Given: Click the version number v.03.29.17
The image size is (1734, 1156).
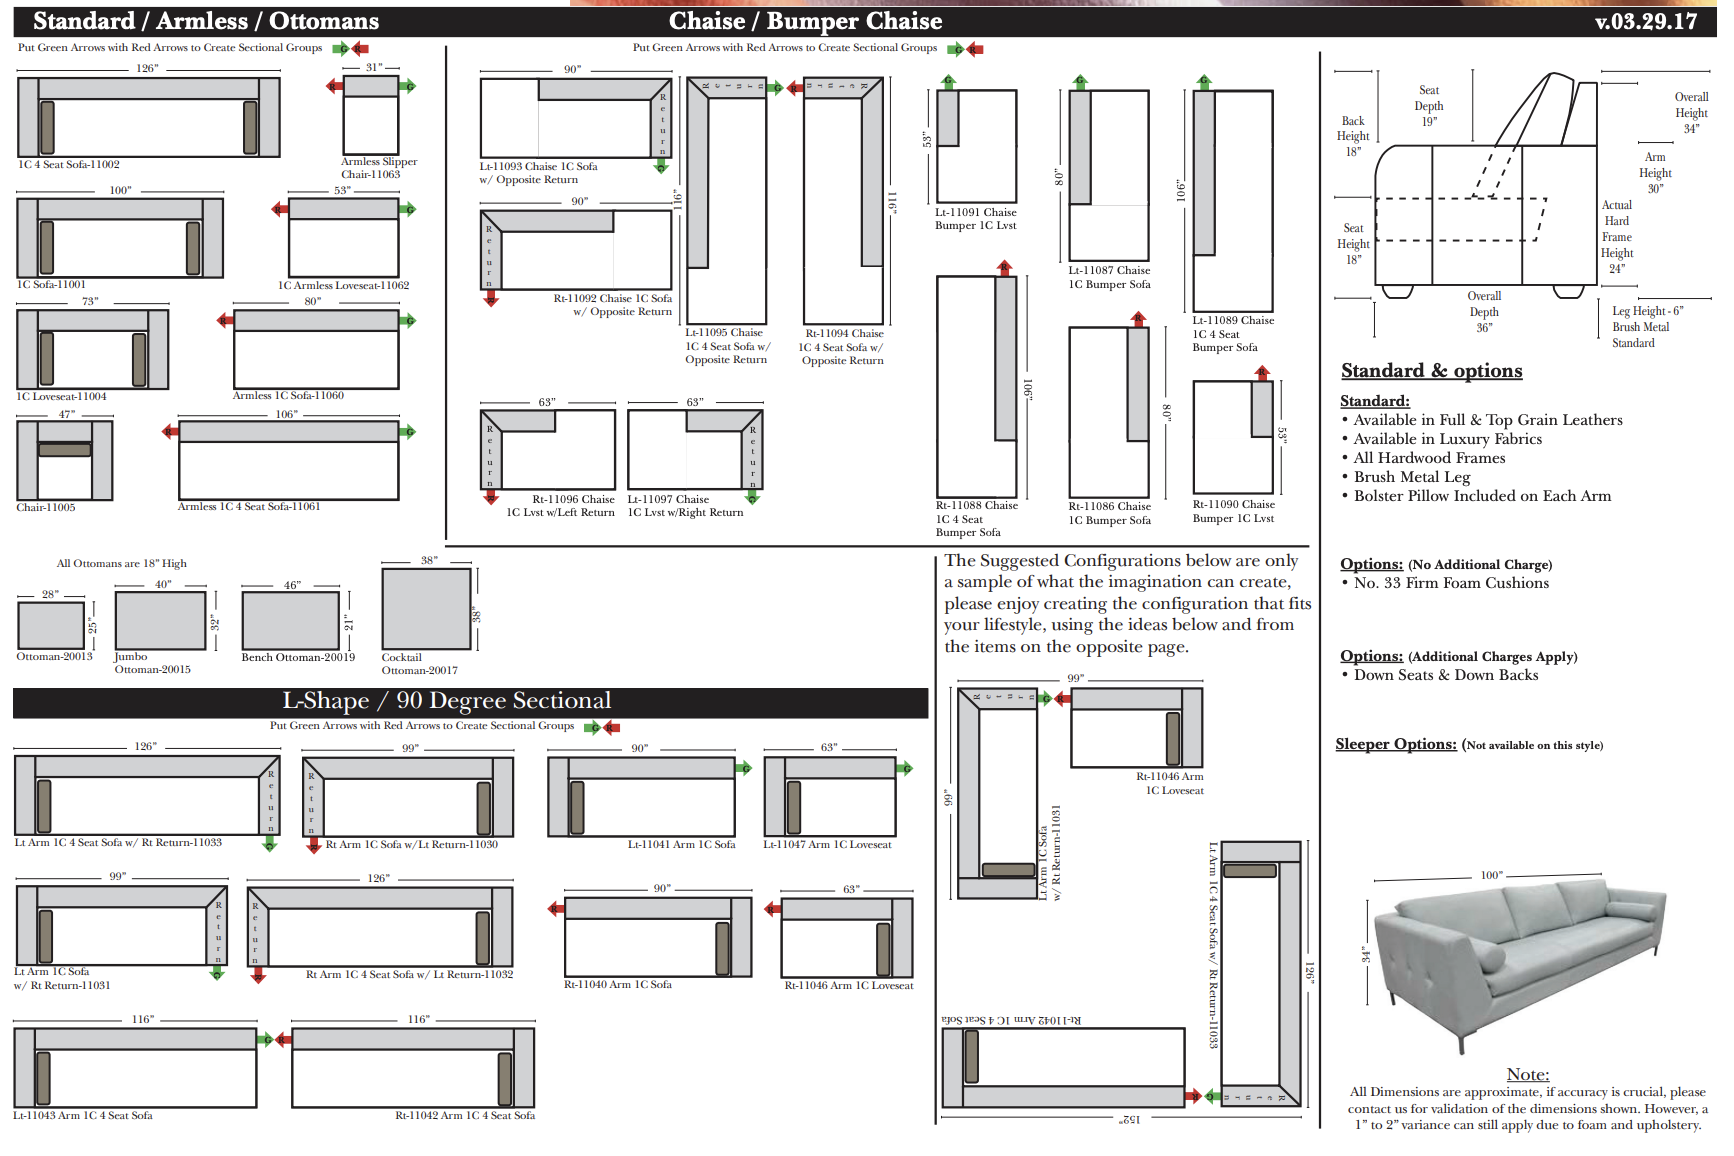Looking at the screenshot, I should 1645,21.
